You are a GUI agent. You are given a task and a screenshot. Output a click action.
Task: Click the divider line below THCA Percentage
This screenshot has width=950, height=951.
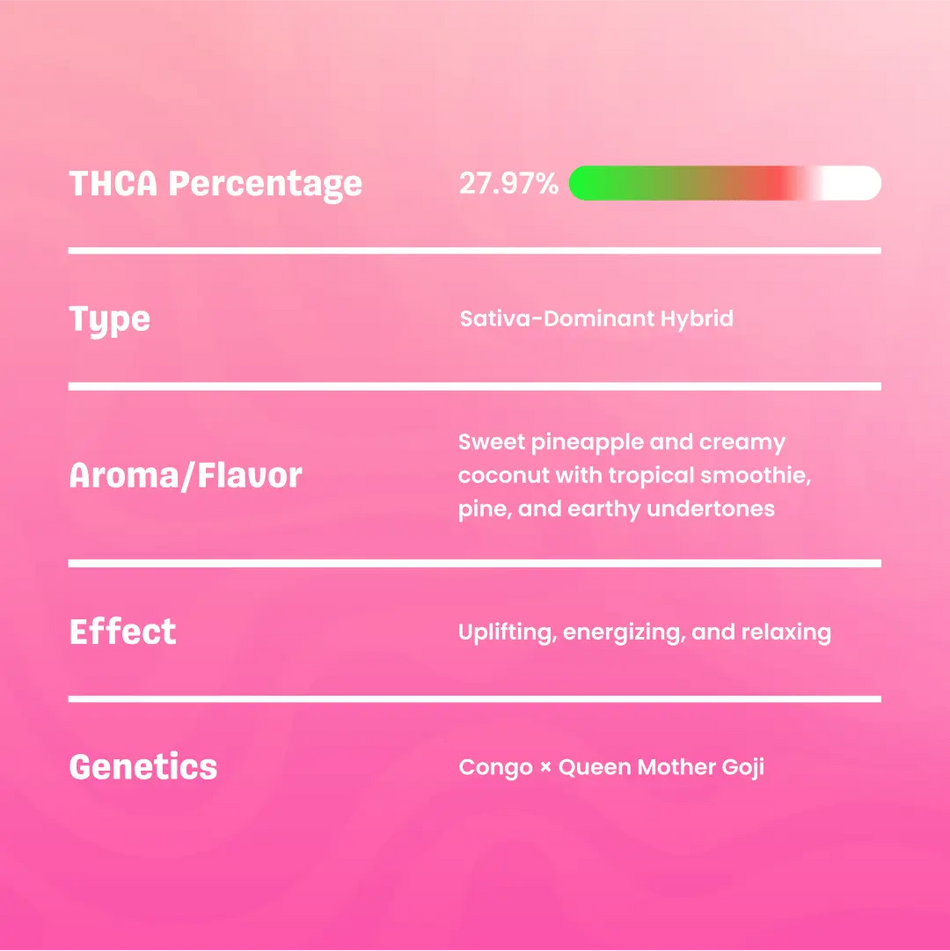474,250
